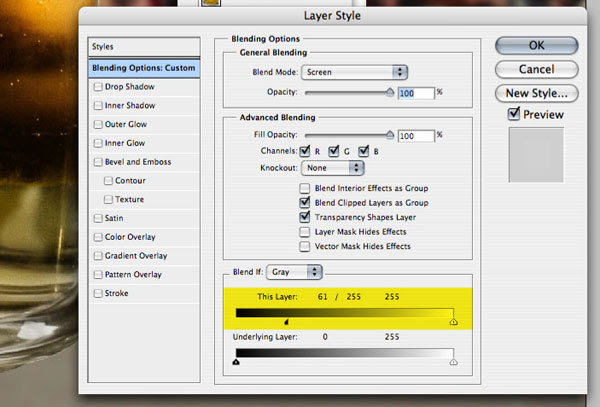
Task: Select the Outer Glow style row
Action: 144,124
